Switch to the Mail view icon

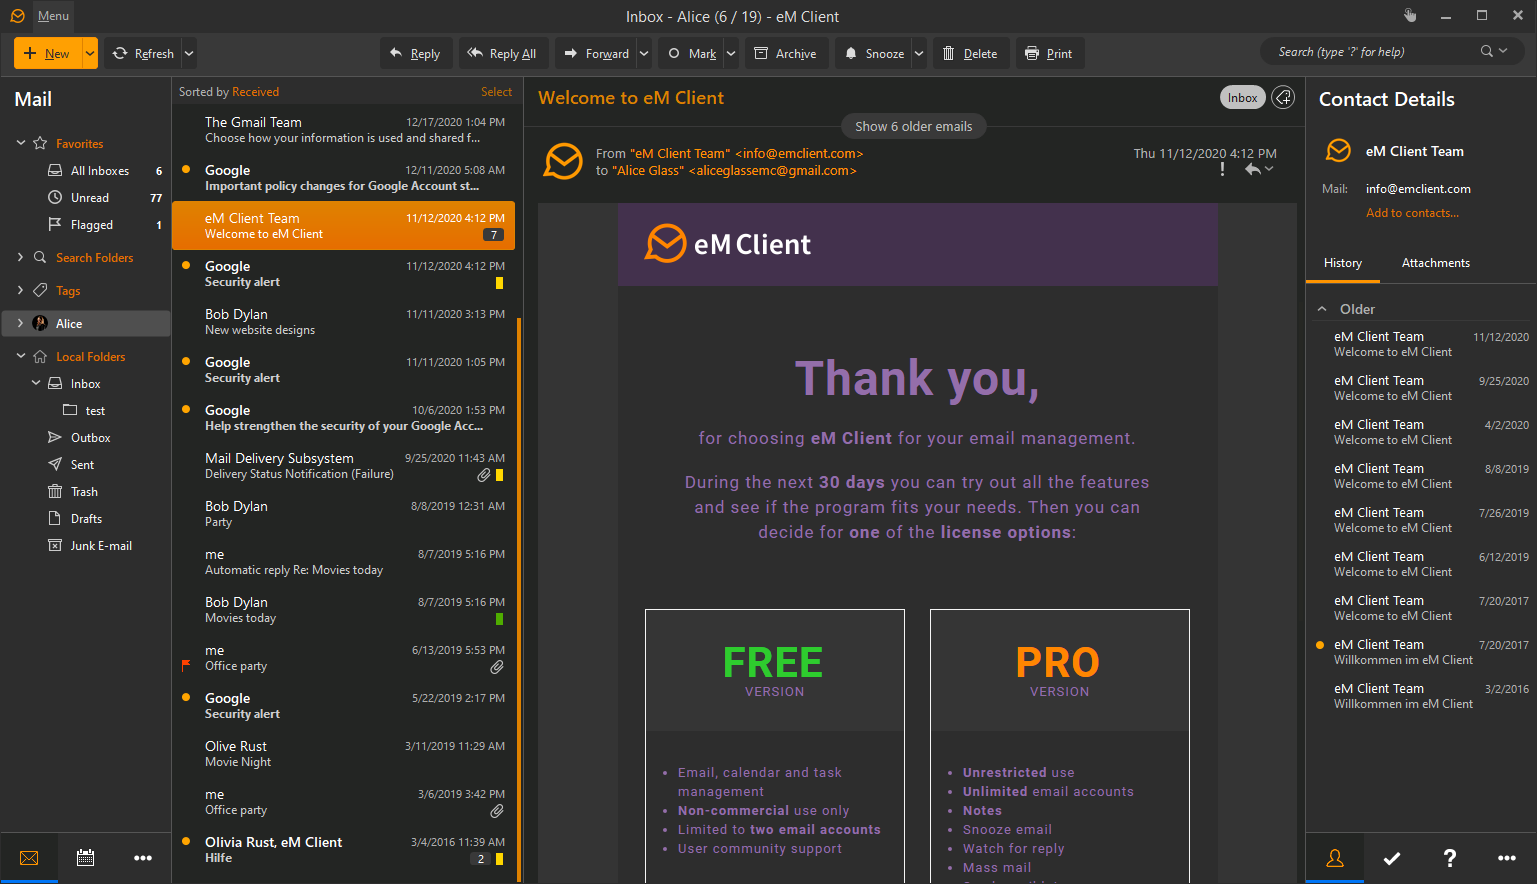(x=29, y=858)
